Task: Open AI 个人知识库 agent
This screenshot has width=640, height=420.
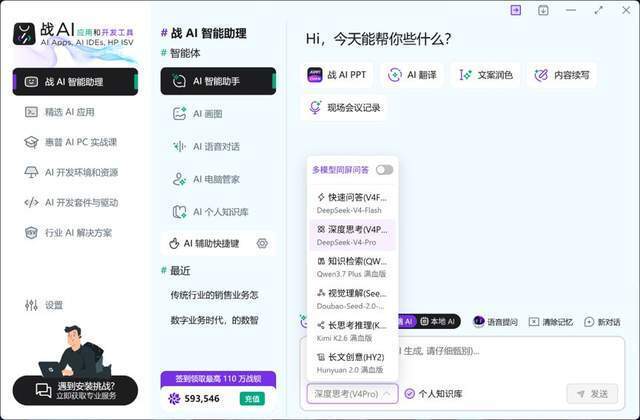Action: (210, 211)
